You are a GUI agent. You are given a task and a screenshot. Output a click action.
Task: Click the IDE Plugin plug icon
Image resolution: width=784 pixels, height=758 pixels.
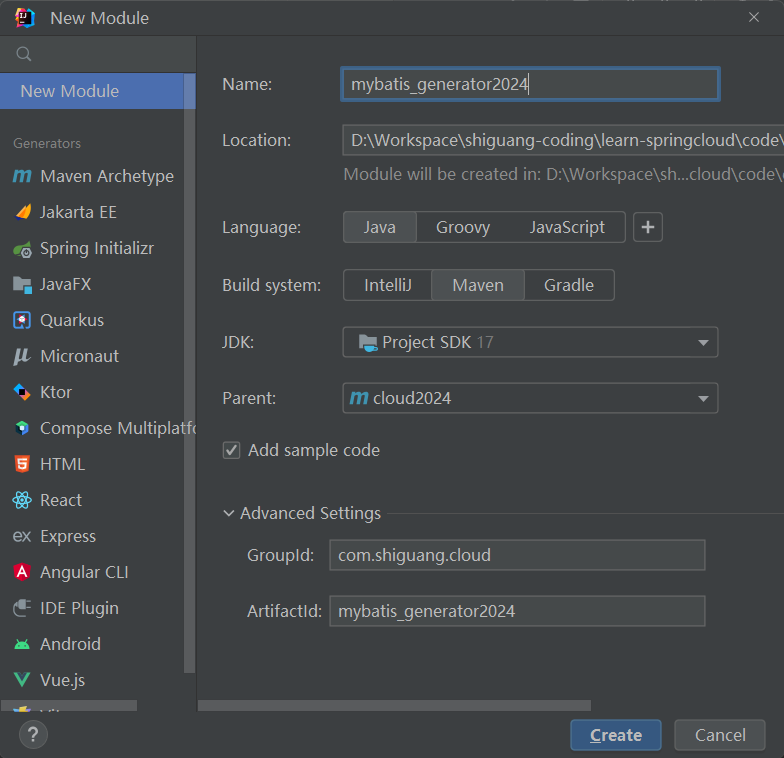[x=22, y=608]
